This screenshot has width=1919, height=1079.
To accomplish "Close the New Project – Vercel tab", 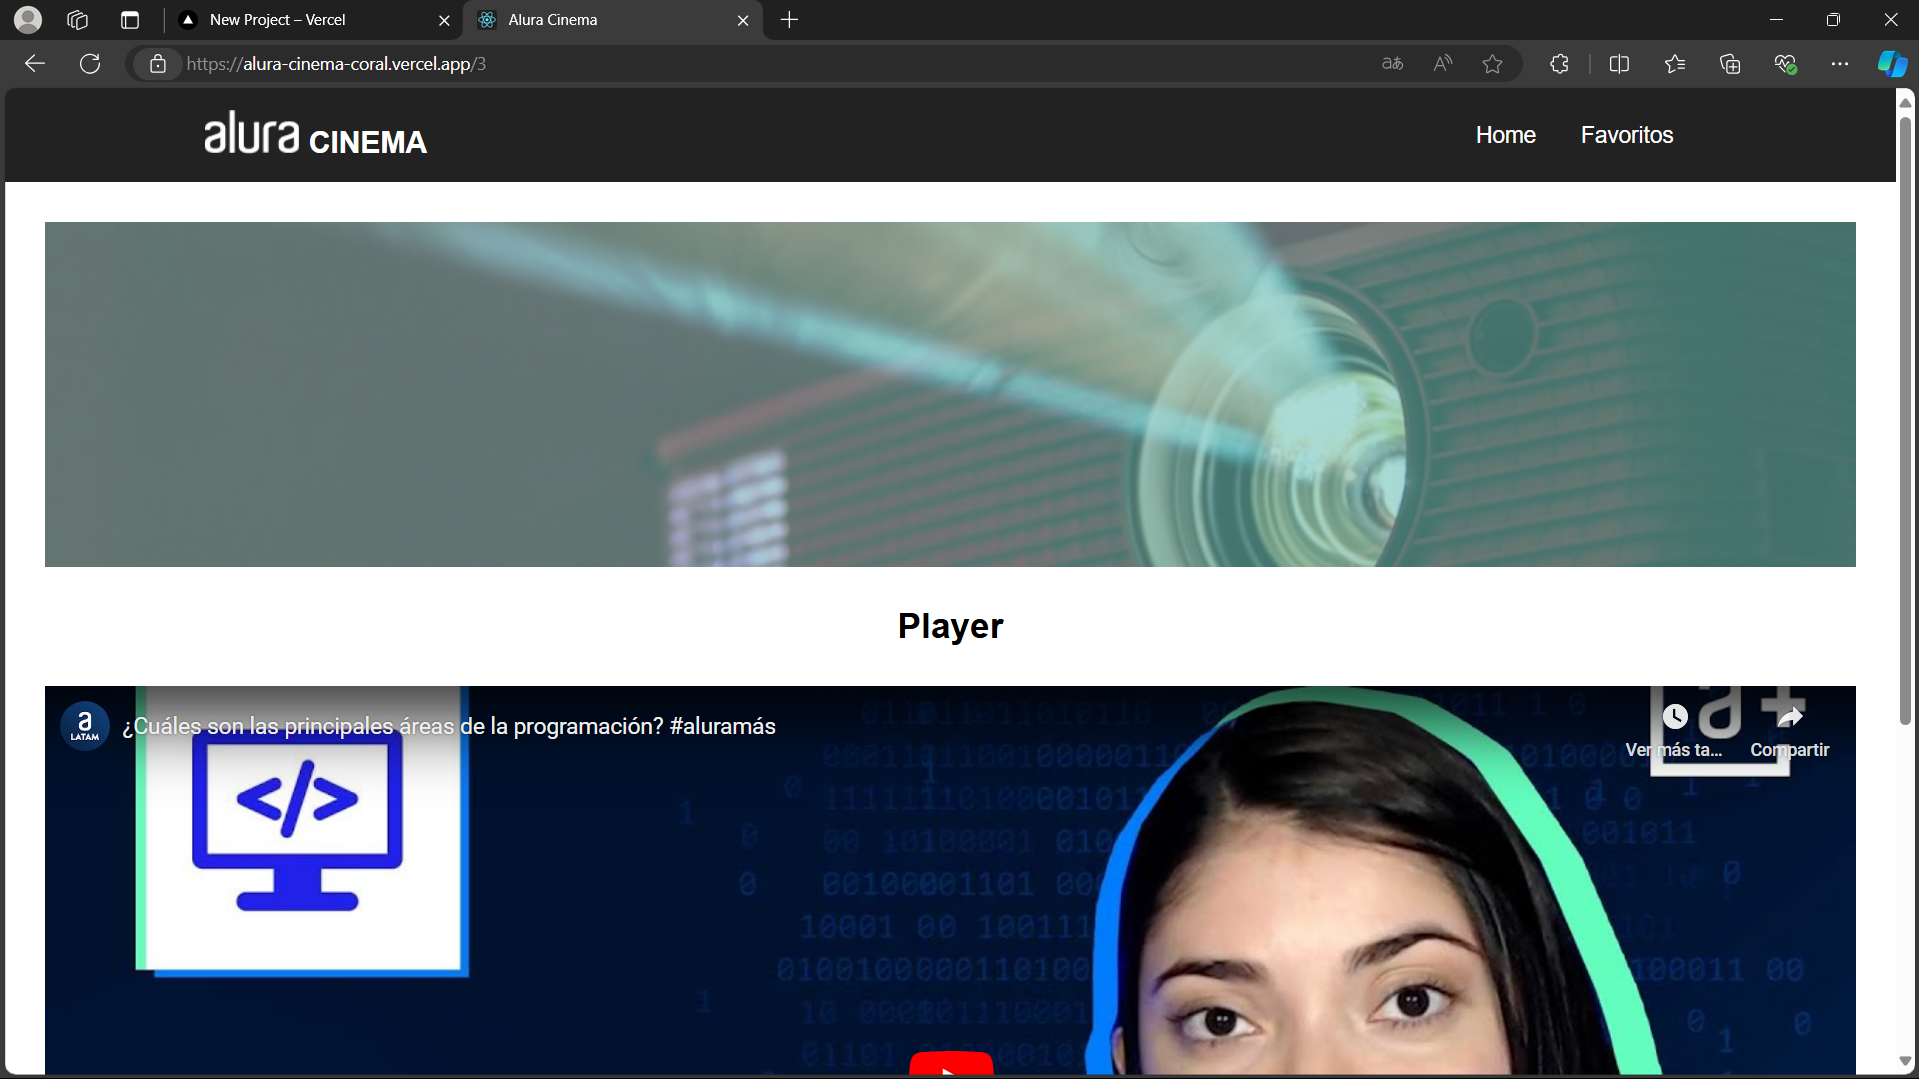I will pos(444,20).
